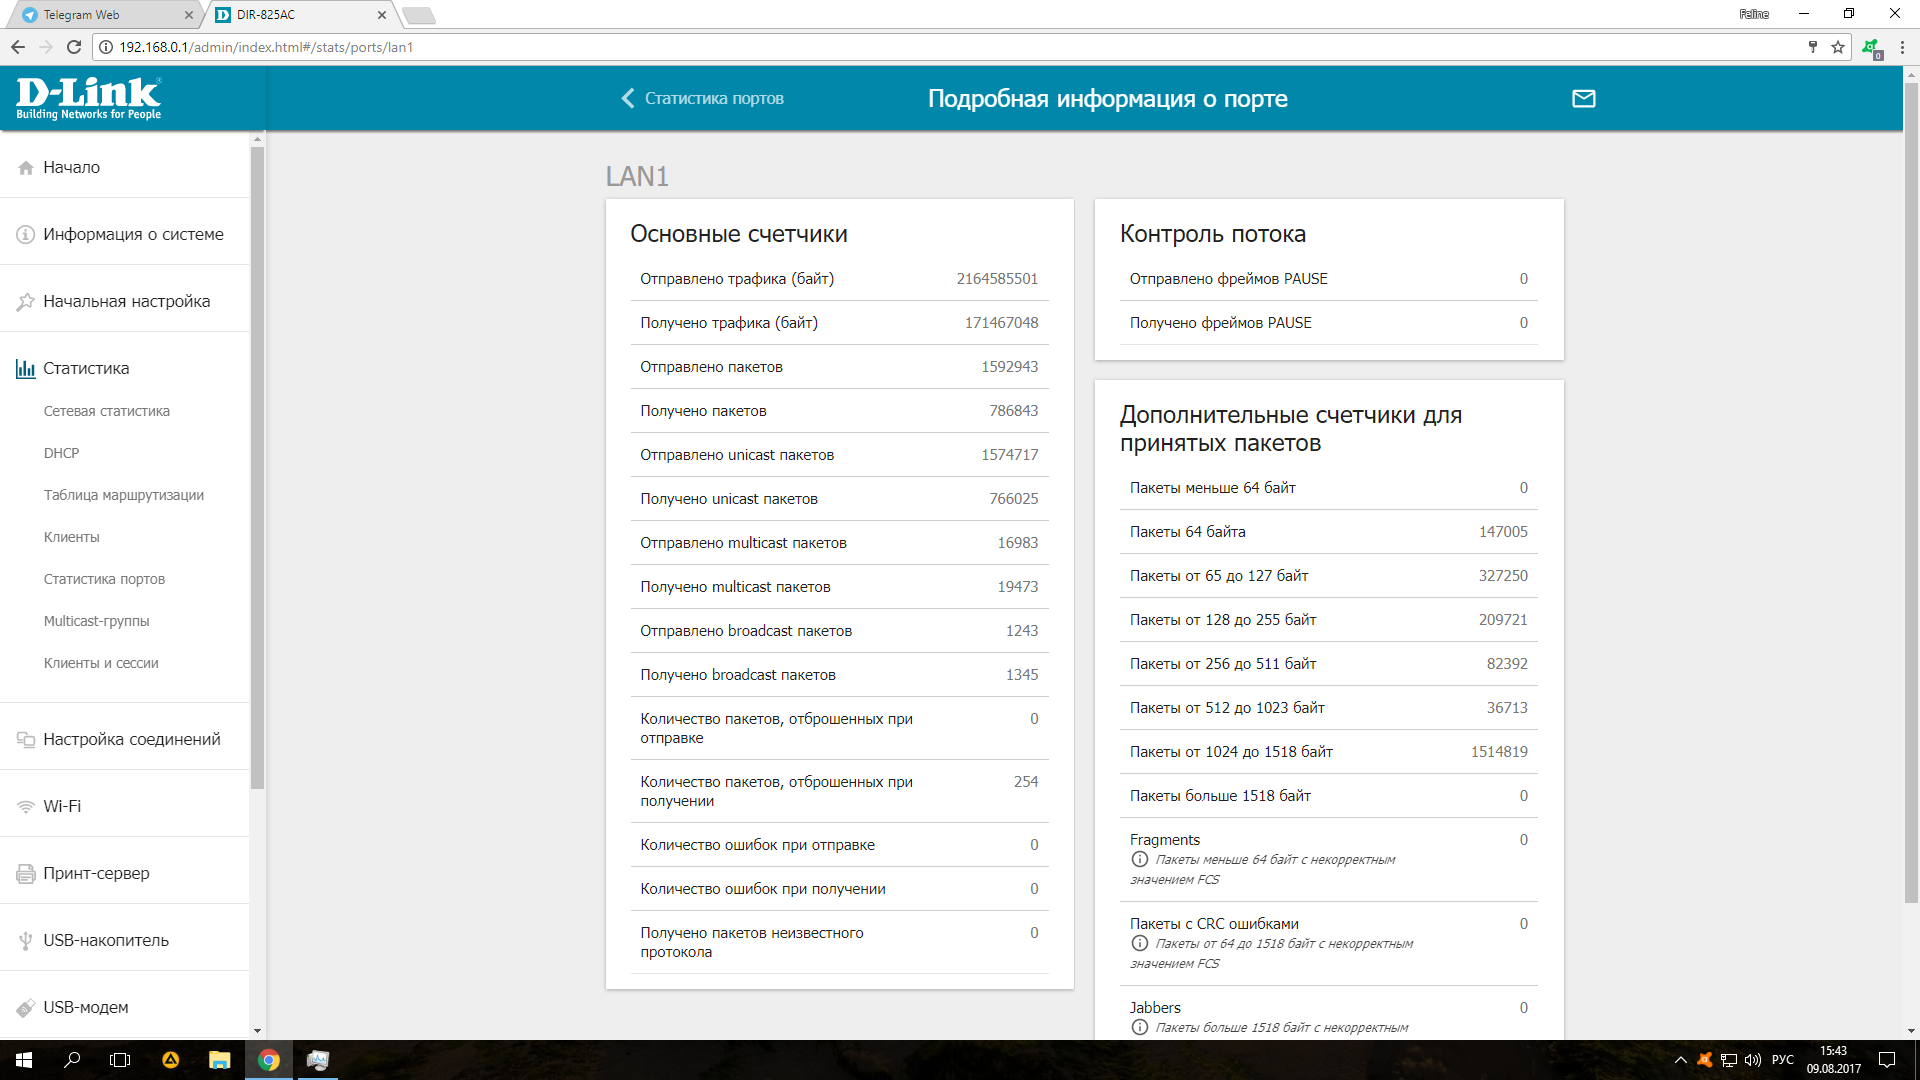1920x1080 pixels.
Task: Collapse the Статистика sidebar section
Action: coord(86,368)
